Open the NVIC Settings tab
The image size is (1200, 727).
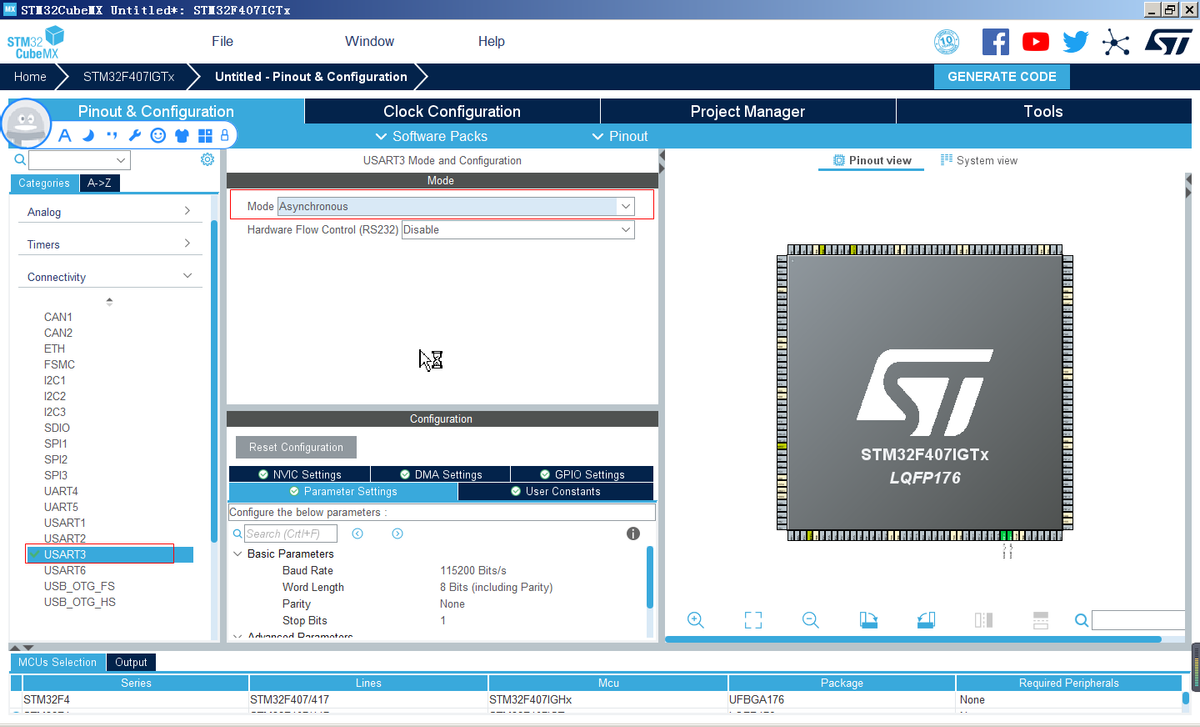[300, 475]
